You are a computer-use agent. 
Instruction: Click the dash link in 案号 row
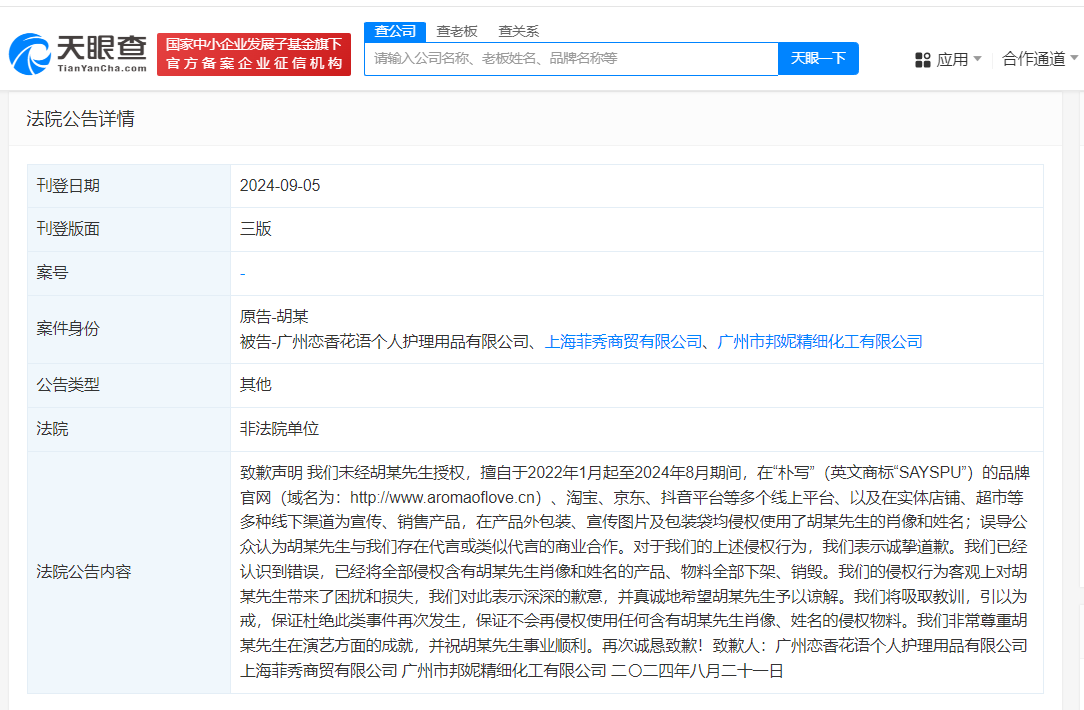tap(242, 272)
